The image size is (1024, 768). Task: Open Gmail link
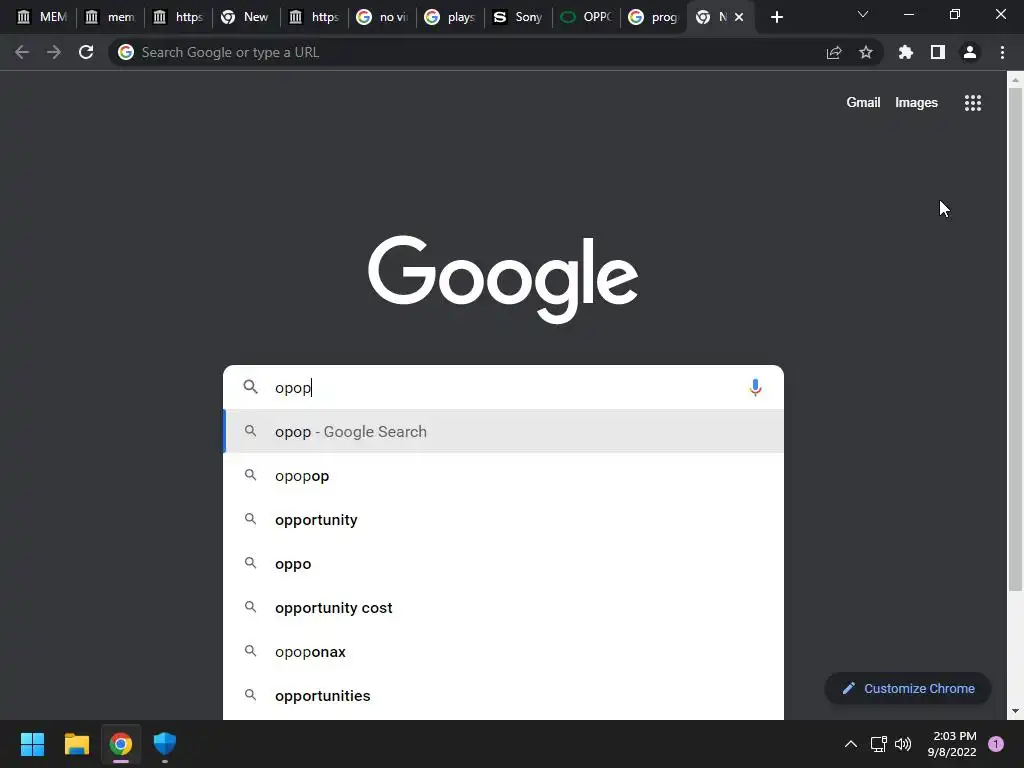863,103
